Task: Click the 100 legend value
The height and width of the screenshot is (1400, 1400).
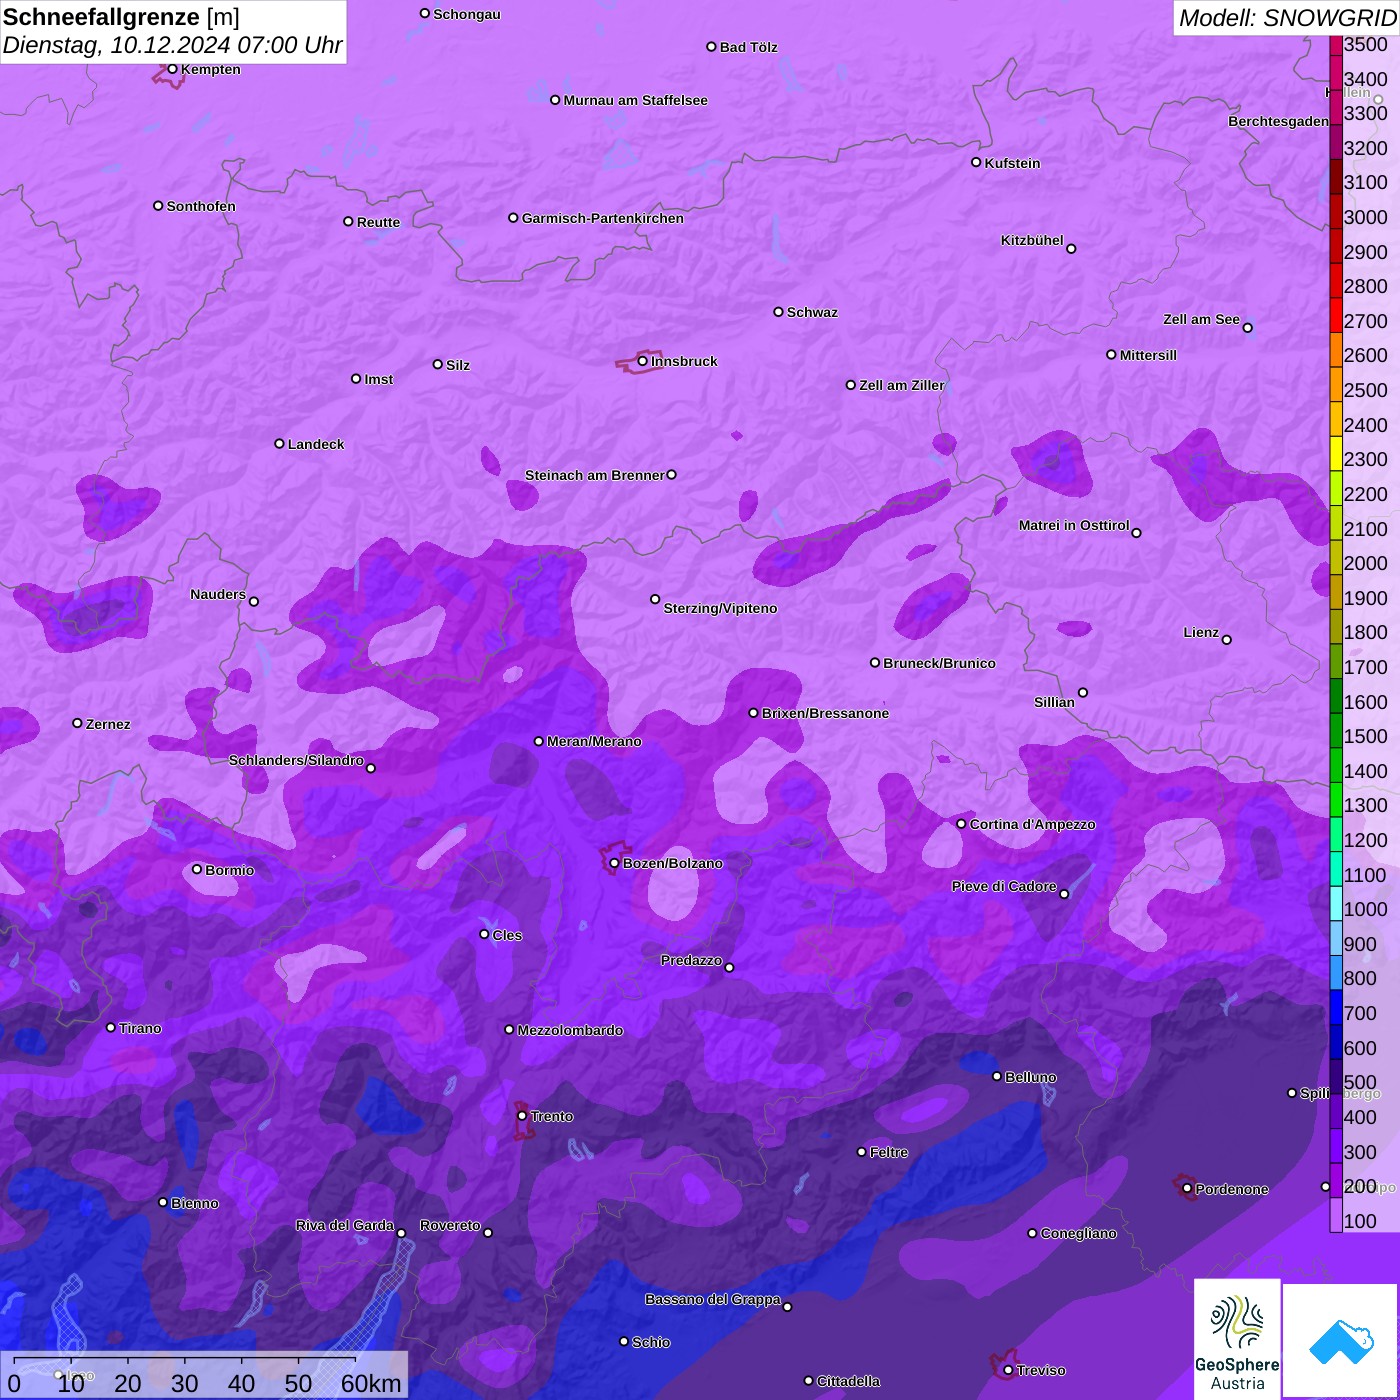Action: point(1361,1221)
